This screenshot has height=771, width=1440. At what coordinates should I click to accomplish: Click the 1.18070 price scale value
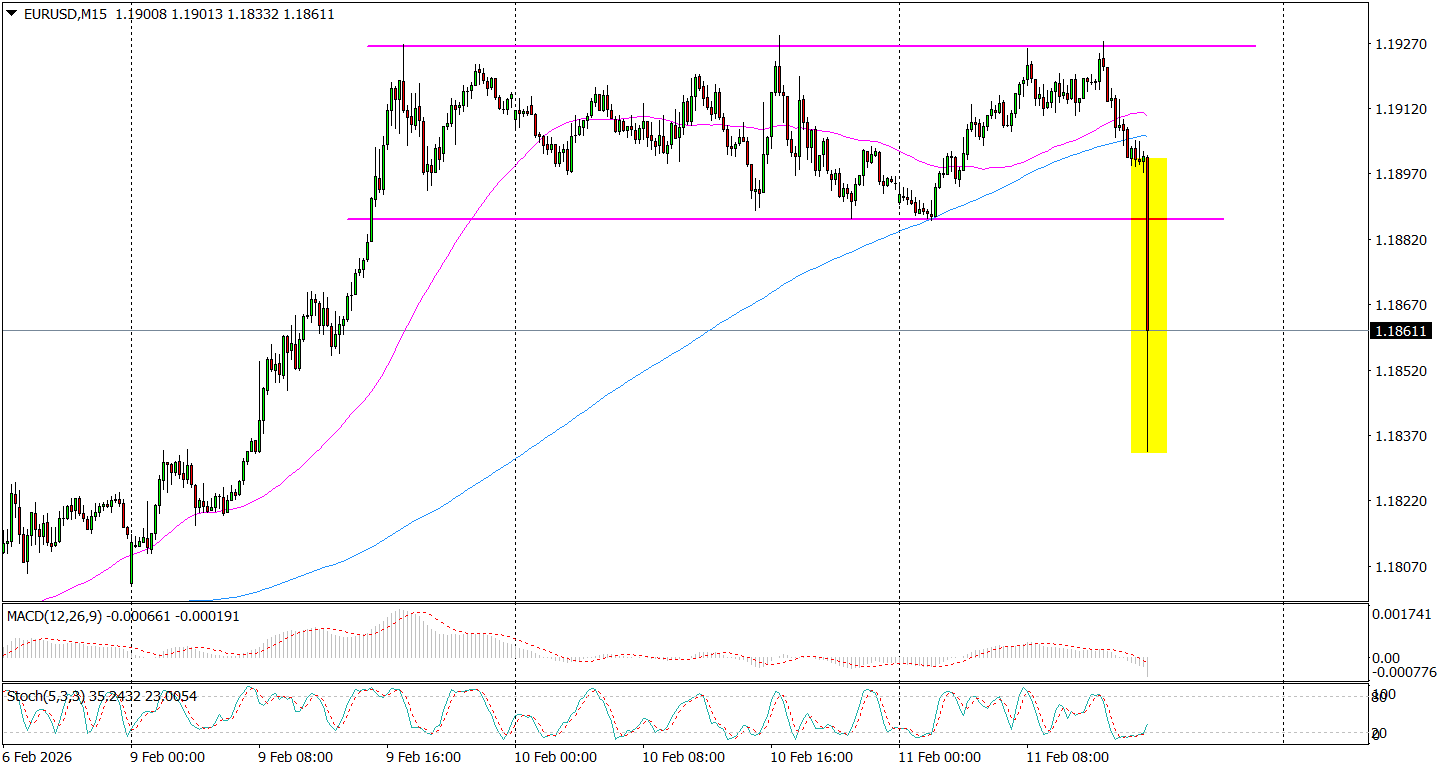coord(1400,567)
